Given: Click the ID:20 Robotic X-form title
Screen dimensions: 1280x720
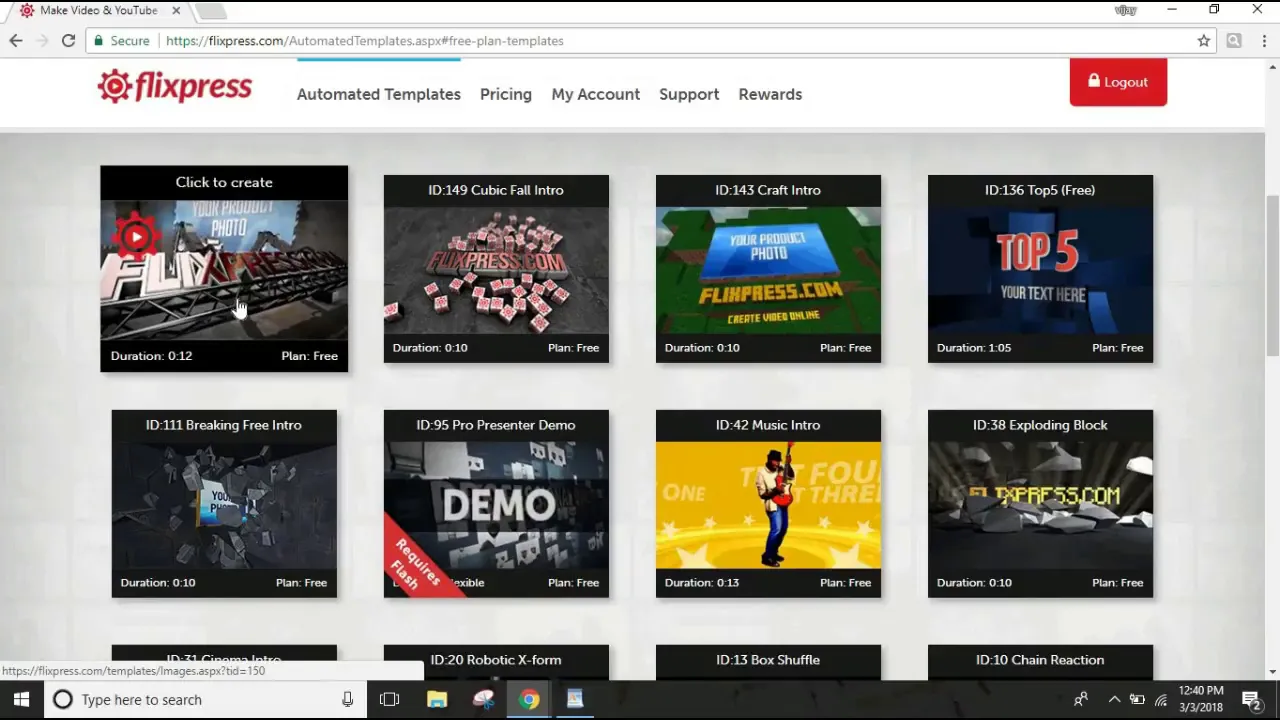Looking at the screenshot, I should (x=496, y=660).
